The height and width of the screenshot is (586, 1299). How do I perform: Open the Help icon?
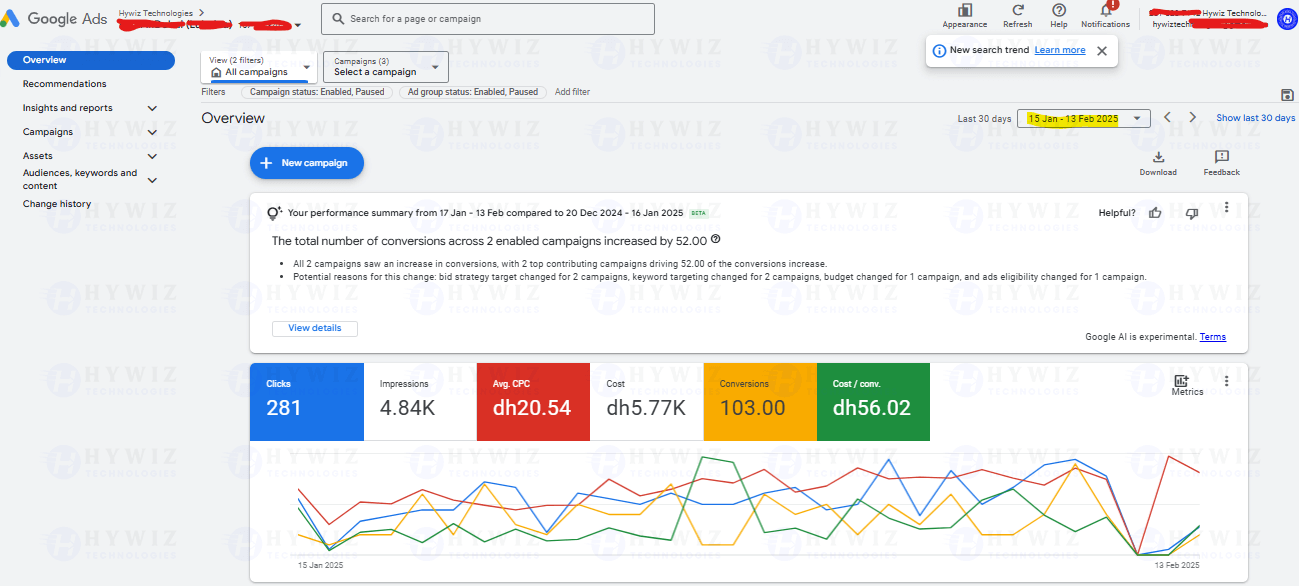pos(1059,11)
